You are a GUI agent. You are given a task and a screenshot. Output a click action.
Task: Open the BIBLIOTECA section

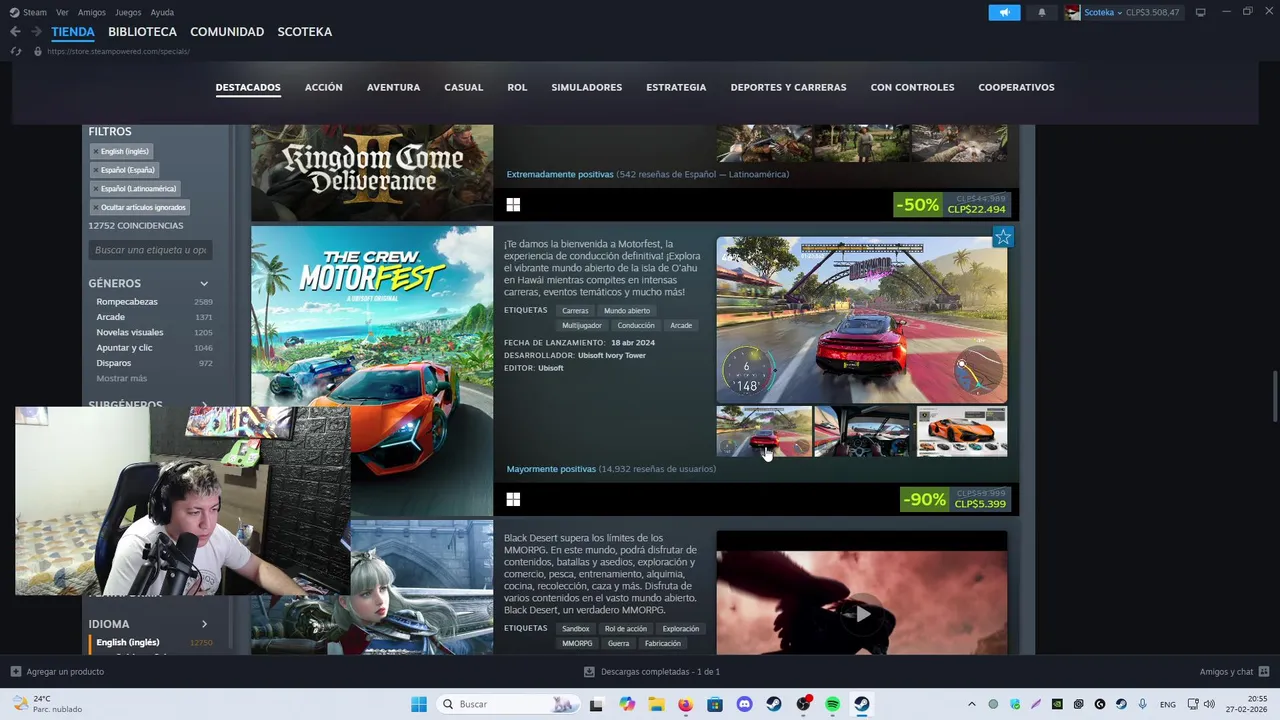[x=142, y=32]
